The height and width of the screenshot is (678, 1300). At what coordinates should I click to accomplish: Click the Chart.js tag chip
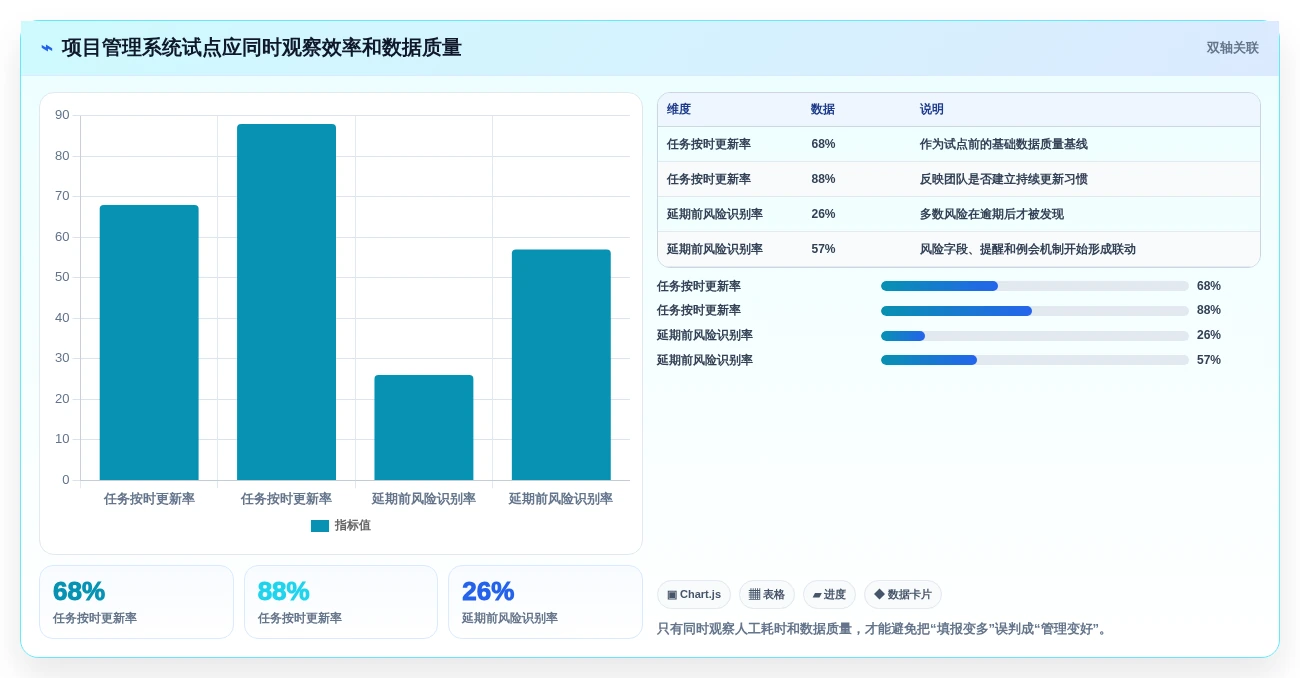point(694,595)
